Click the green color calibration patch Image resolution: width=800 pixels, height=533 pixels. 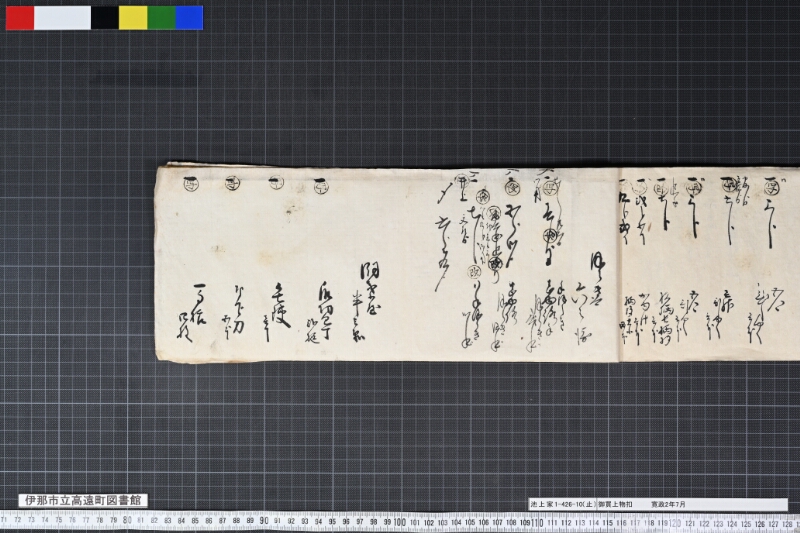[162, 18]
